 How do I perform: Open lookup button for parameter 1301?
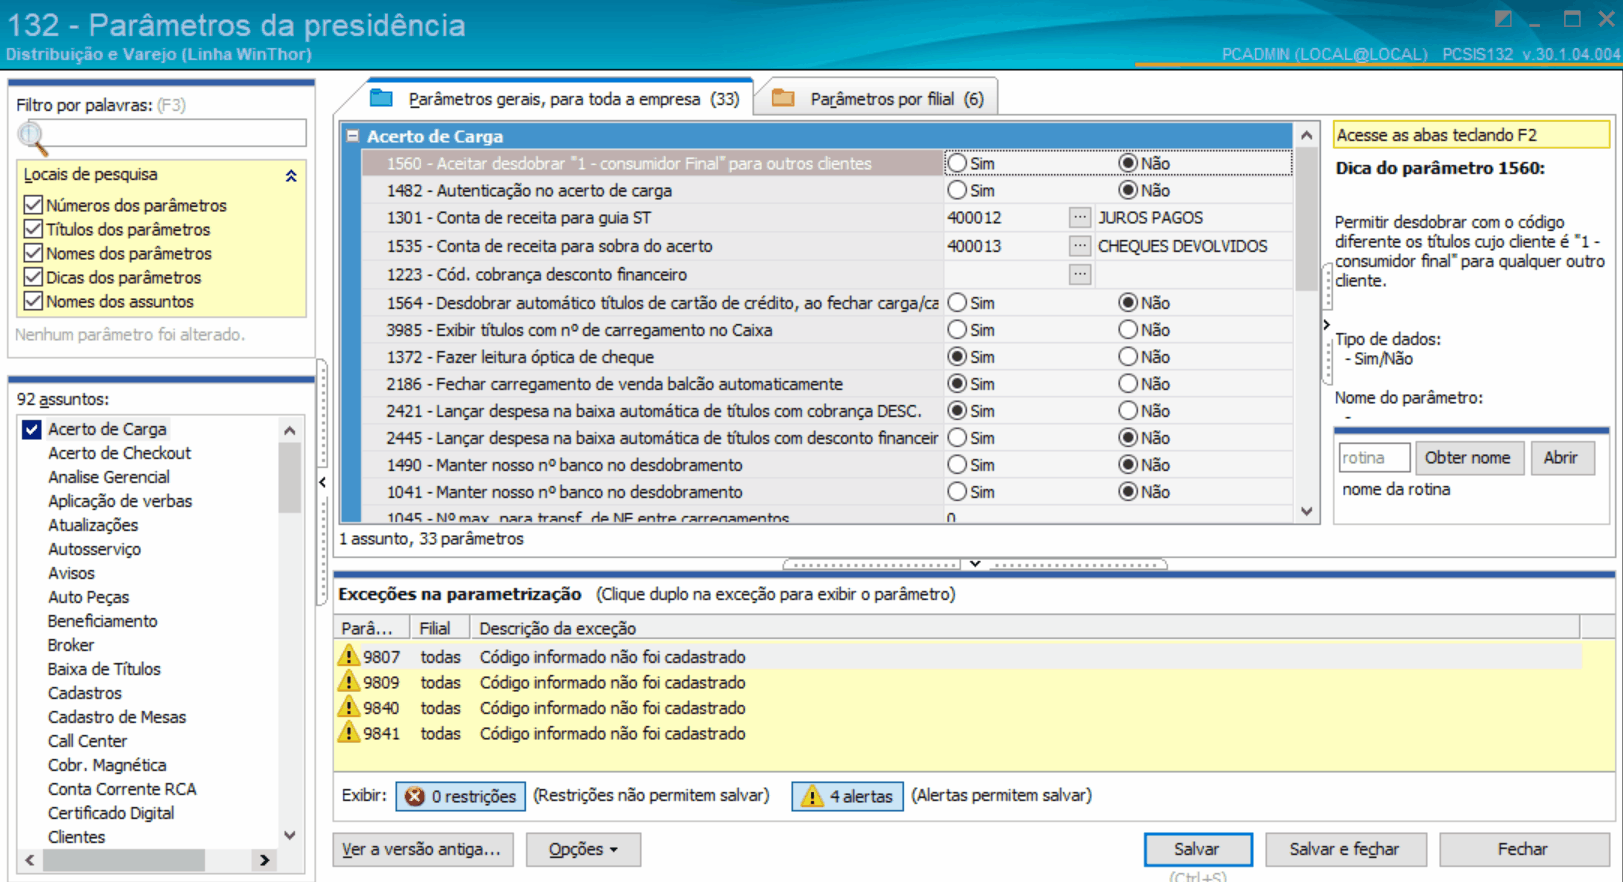coord(1080,217)
